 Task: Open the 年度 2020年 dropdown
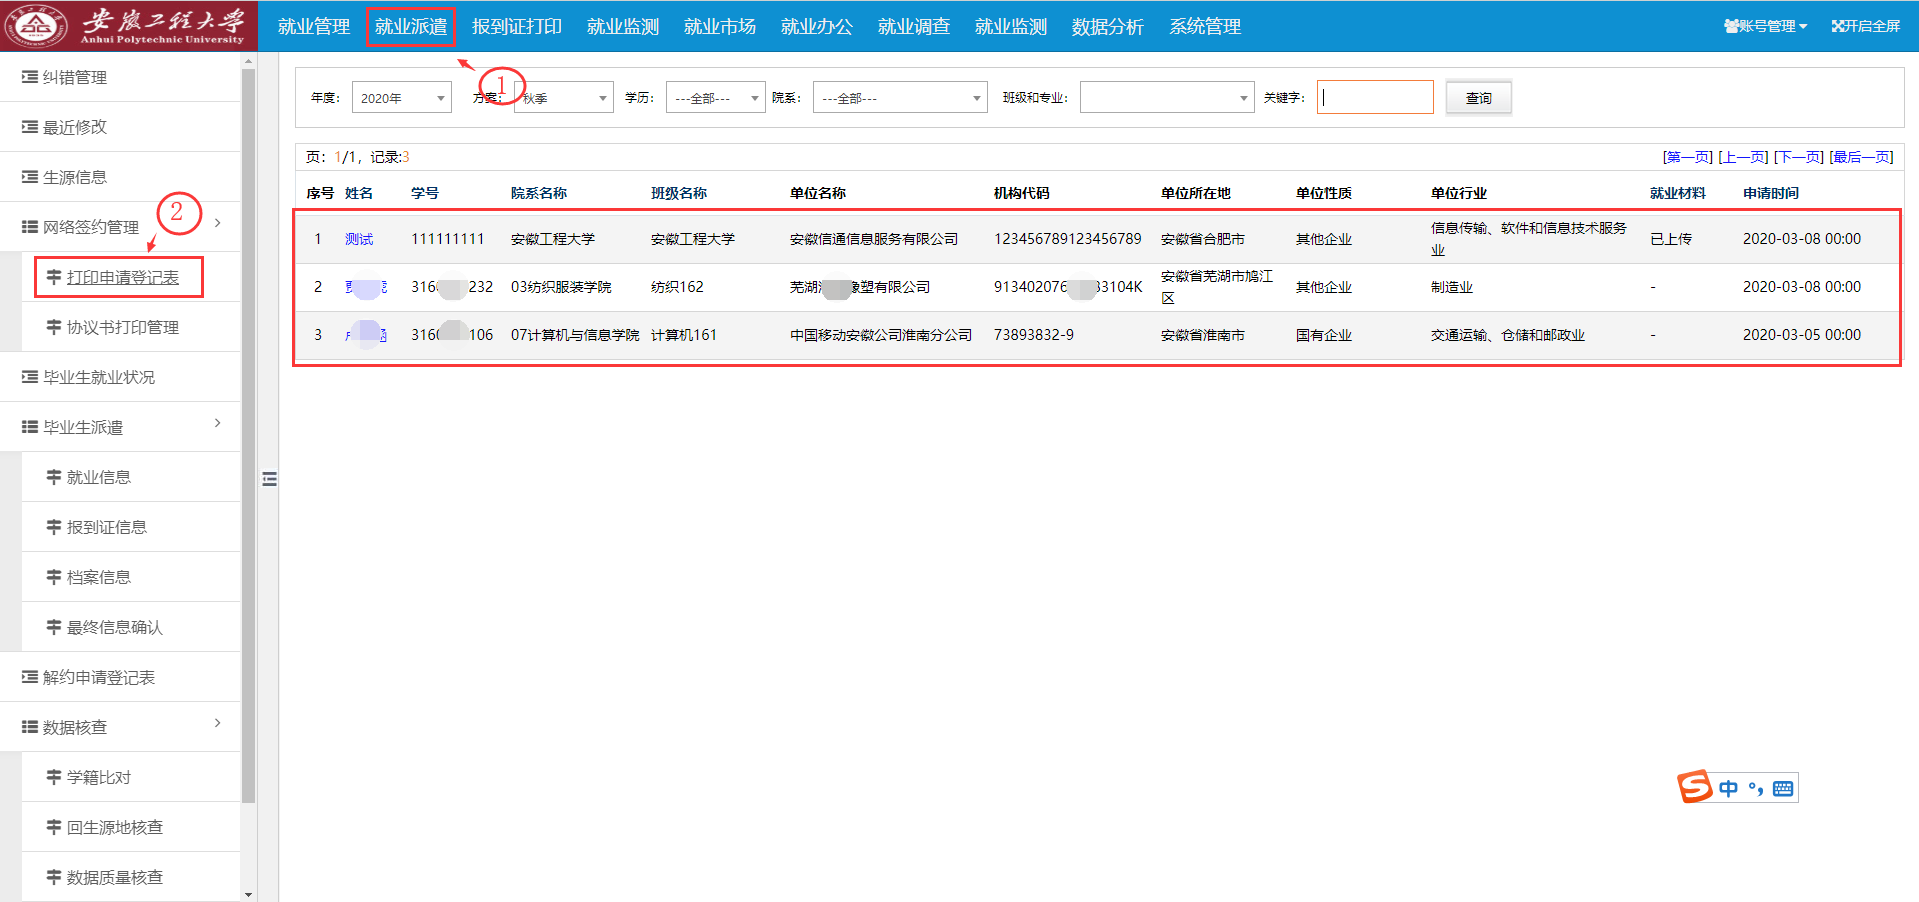(401, 98)
